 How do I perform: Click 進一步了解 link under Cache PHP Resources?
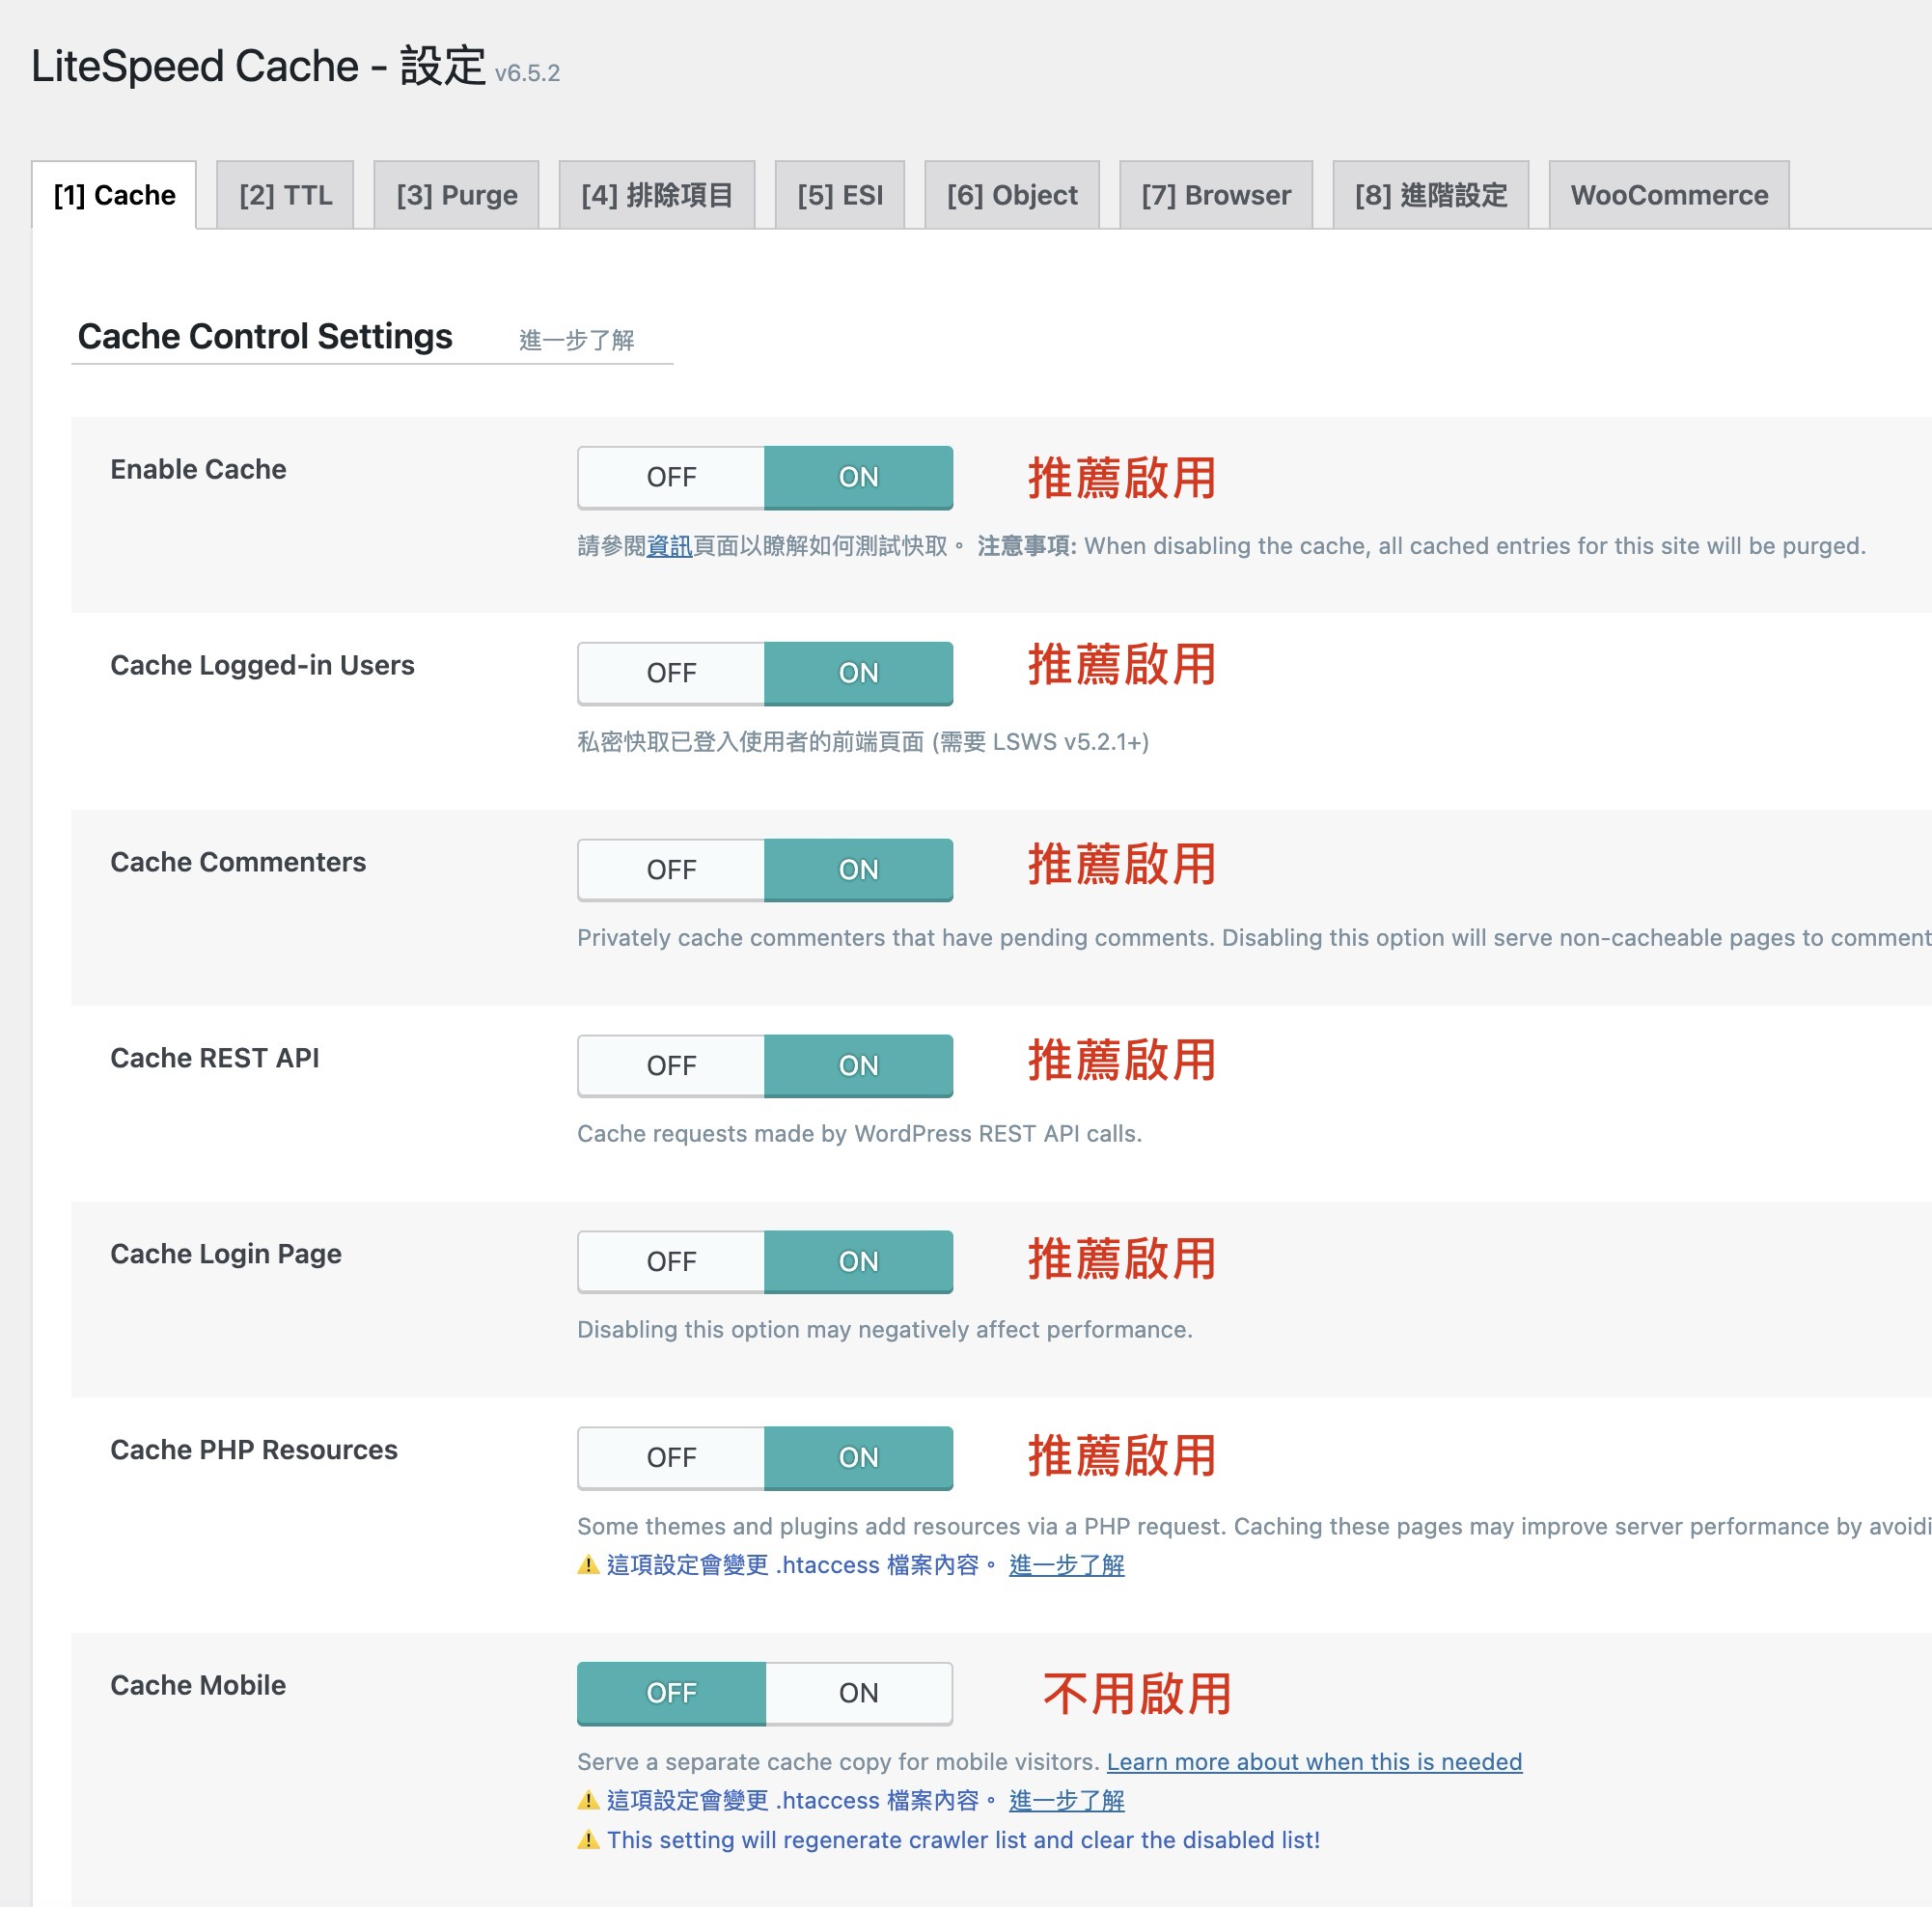coord(1066,1565)
